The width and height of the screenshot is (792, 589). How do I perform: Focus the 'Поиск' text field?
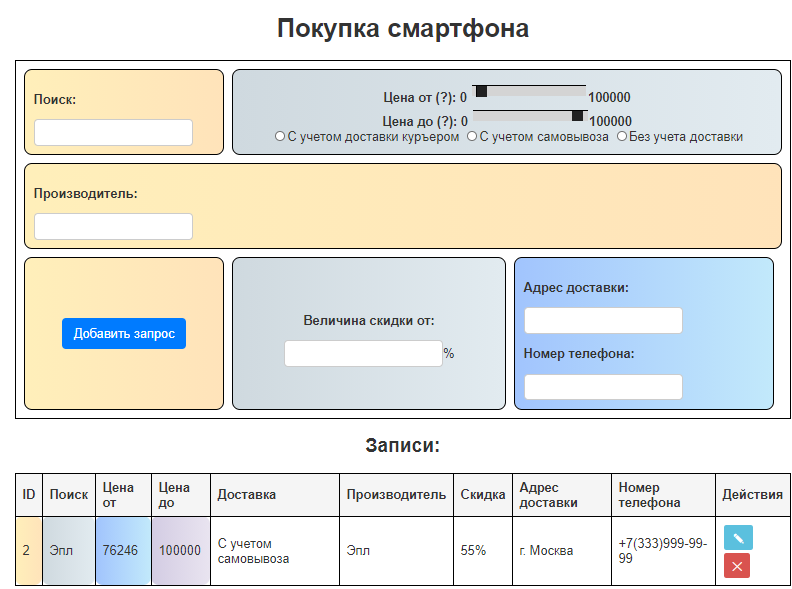113,133
